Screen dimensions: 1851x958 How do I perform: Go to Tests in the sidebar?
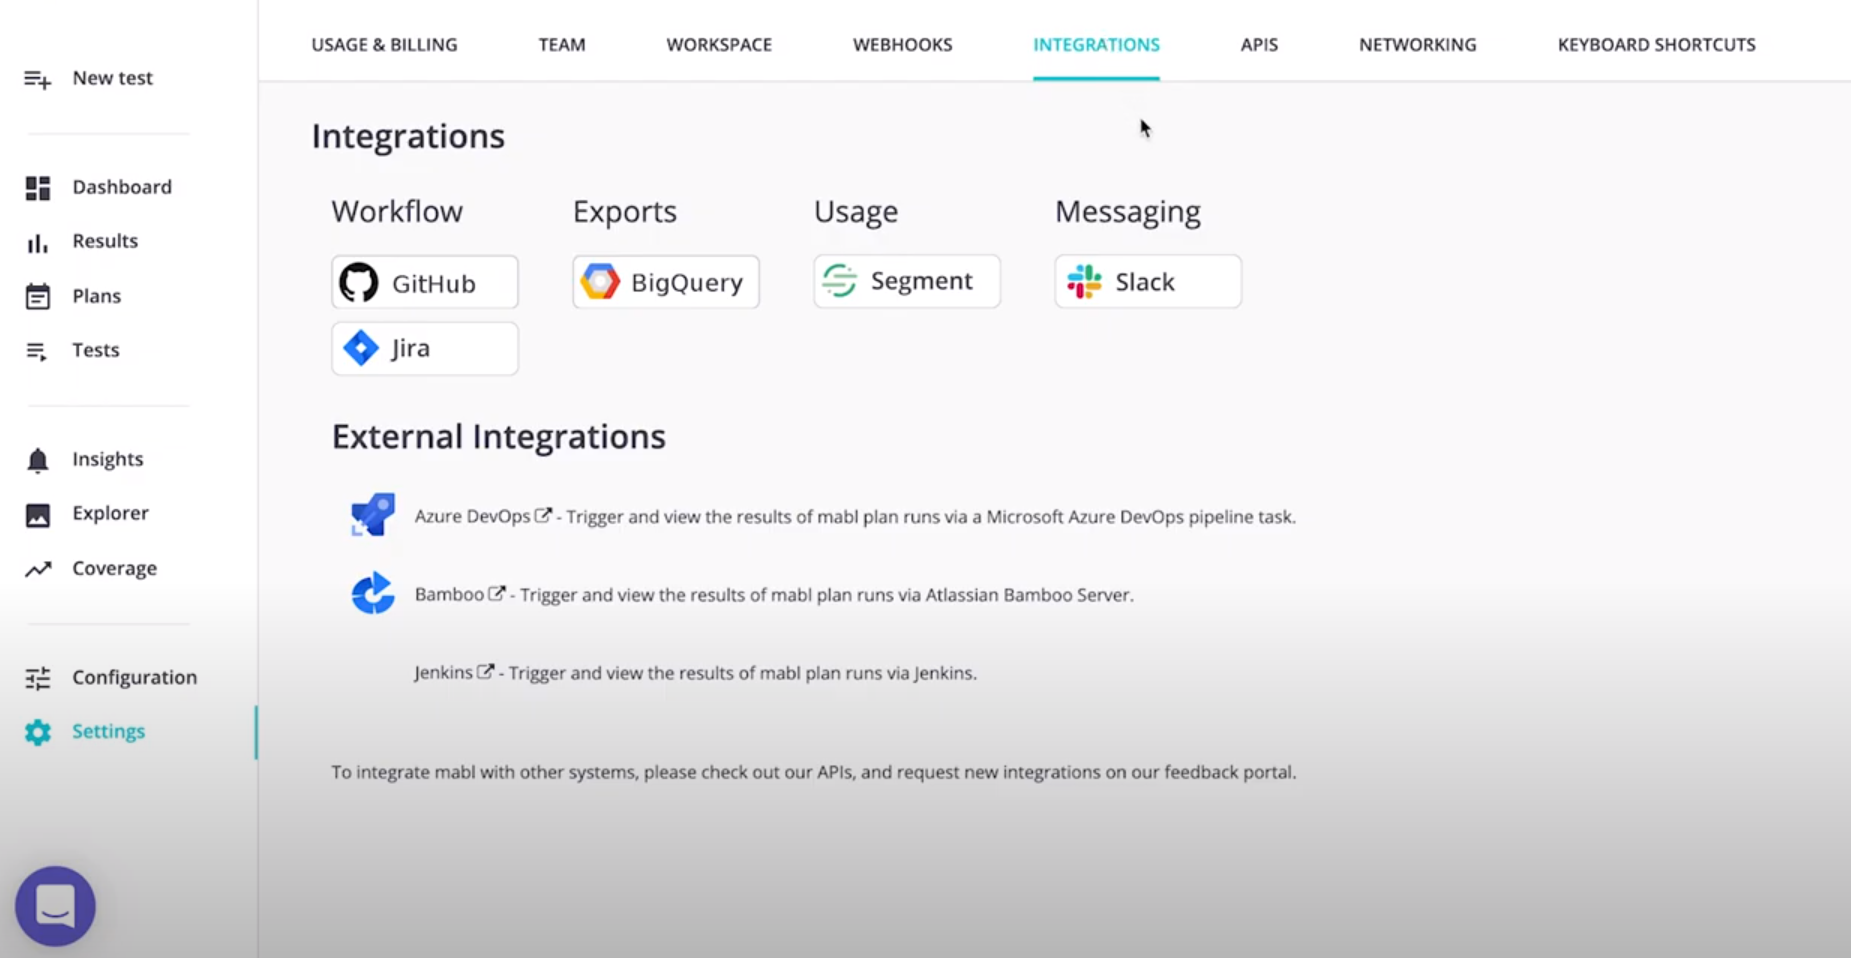pyautogui.click(x=95, y=350)
